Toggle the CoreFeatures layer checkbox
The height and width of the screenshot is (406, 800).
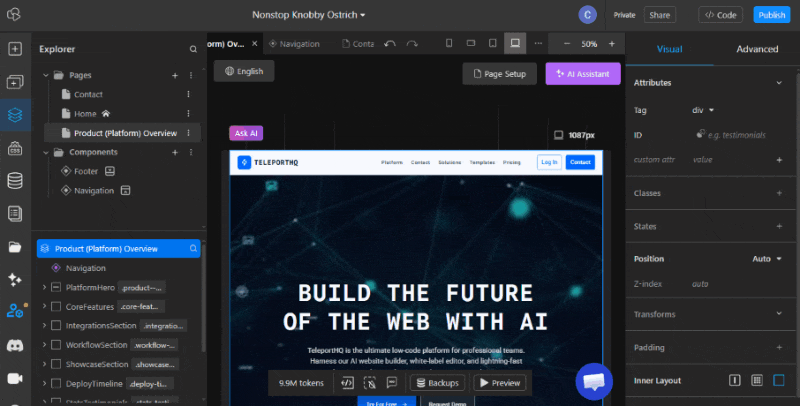[x=56, y=307]
